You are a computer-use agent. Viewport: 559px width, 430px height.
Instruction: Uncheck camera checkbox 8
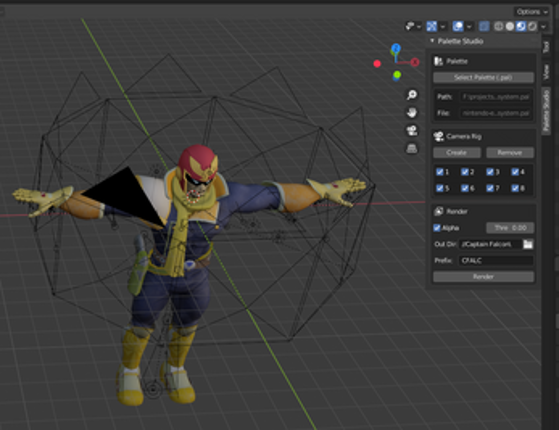[515, 188]
